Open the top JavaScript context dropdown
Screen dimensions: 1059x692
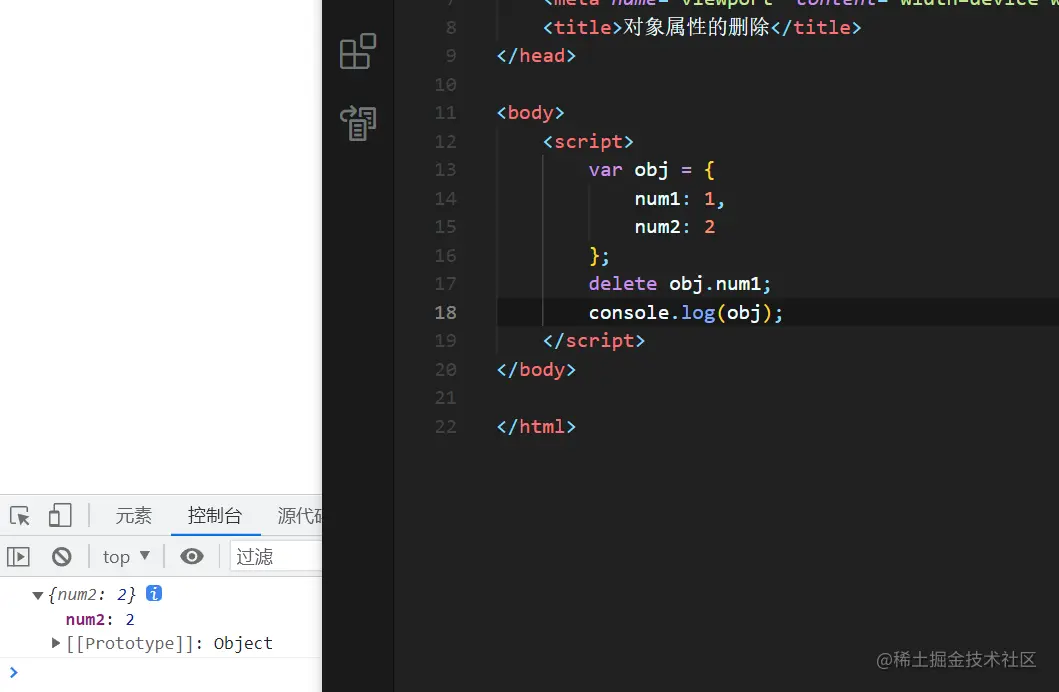tap(126, 557)
